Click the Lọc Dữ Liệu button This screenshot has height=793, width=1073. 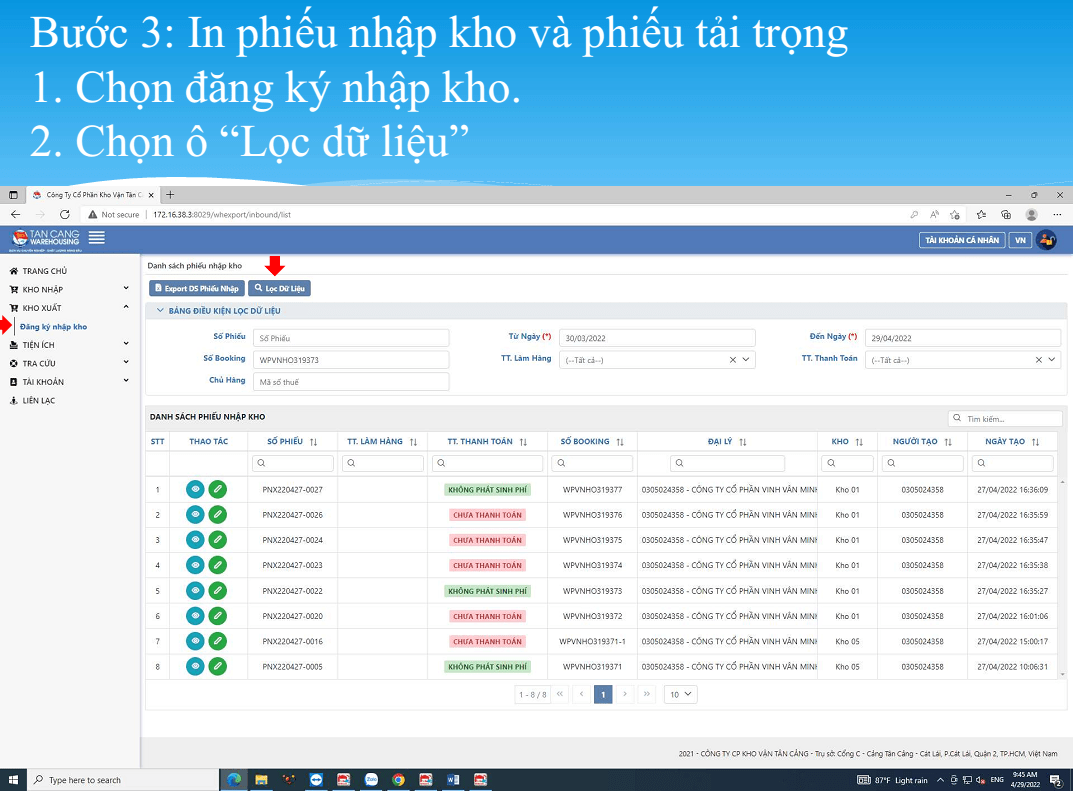(x=279, y=289)
